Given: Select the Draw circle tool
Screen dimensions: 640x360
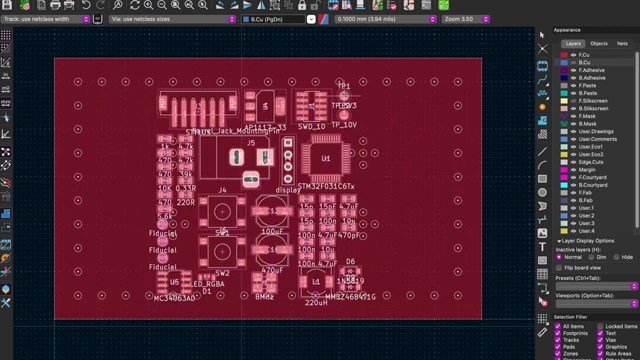Looking at the screenshot, I should pyautogui.click(x=542, y=192).
